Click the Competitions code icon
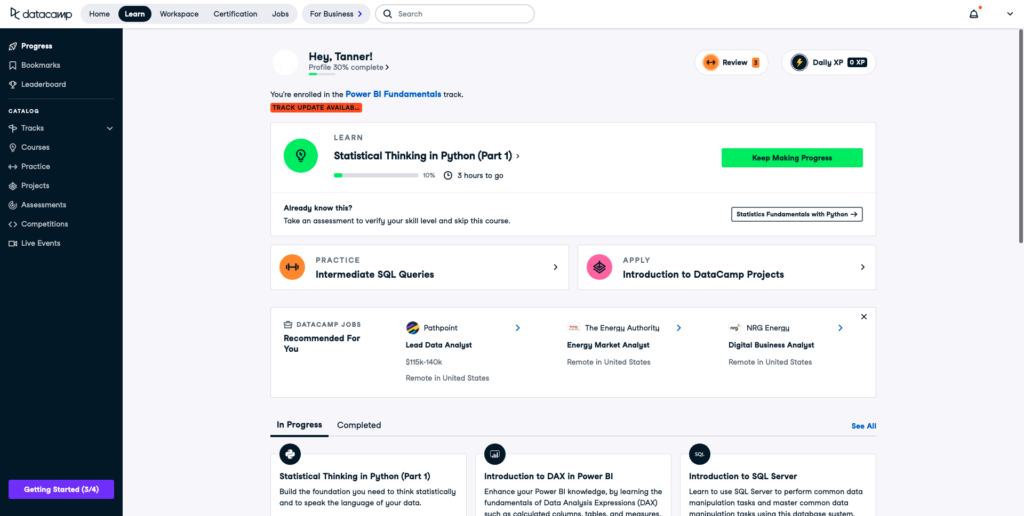This screenshot has width=1024, height=516. 13,224
